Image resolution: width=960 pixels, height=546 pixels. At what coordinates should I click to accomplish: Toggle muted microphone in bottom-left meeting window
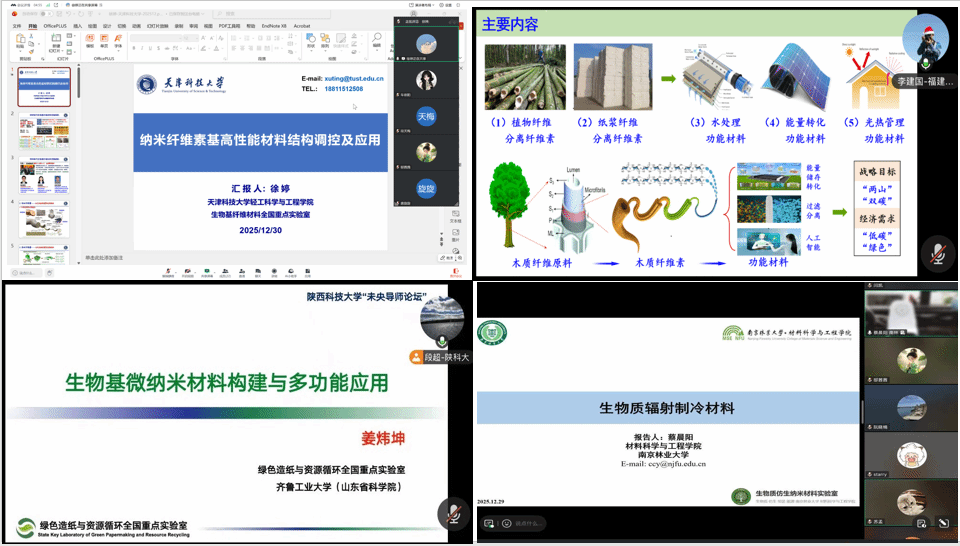pos(453,515)
